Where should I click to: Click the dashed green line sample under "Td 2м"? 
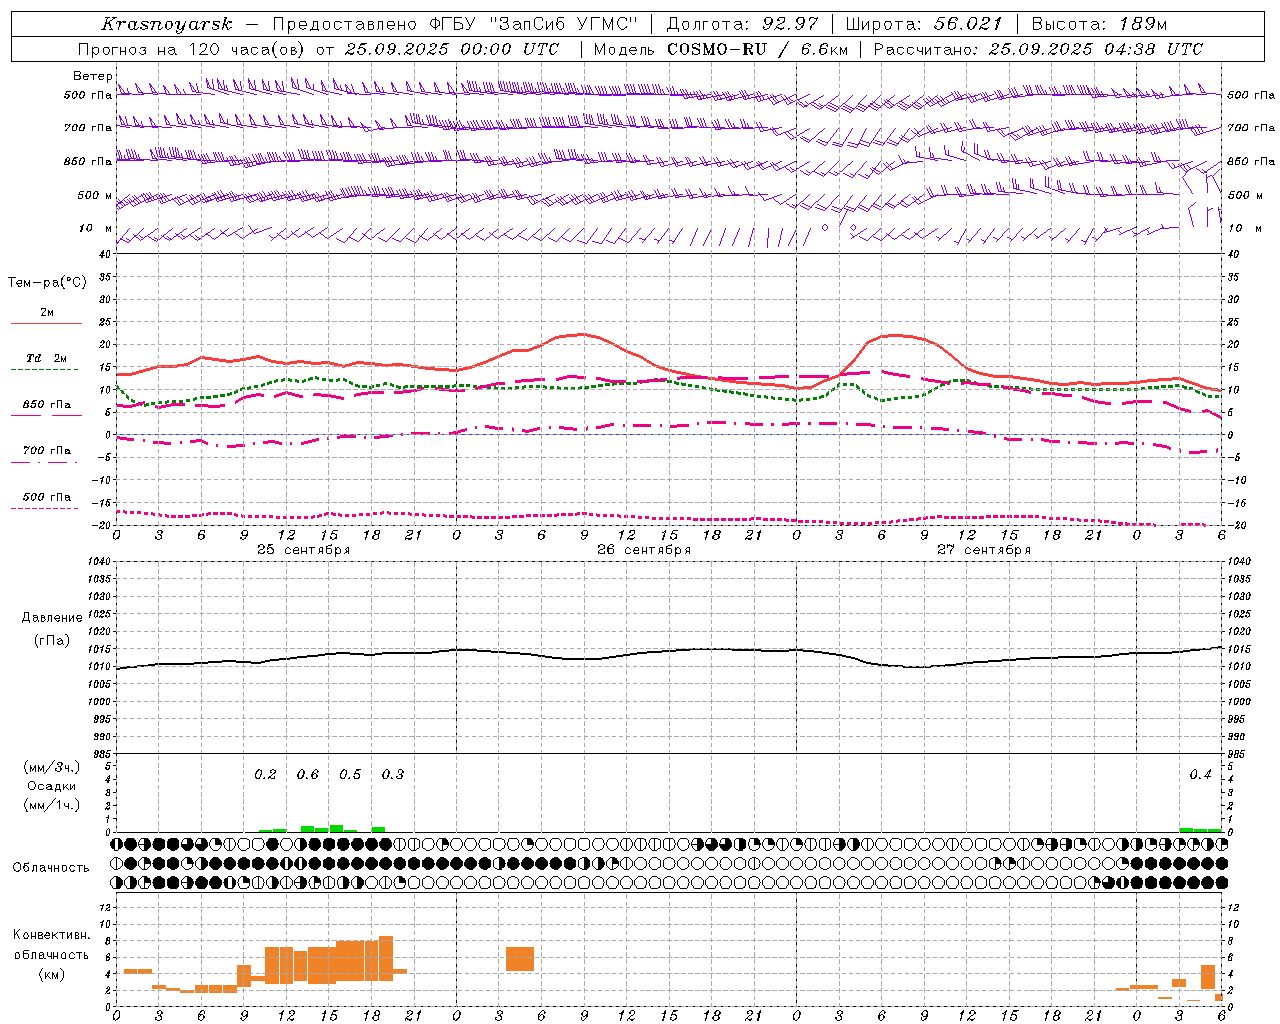point(44,370)
